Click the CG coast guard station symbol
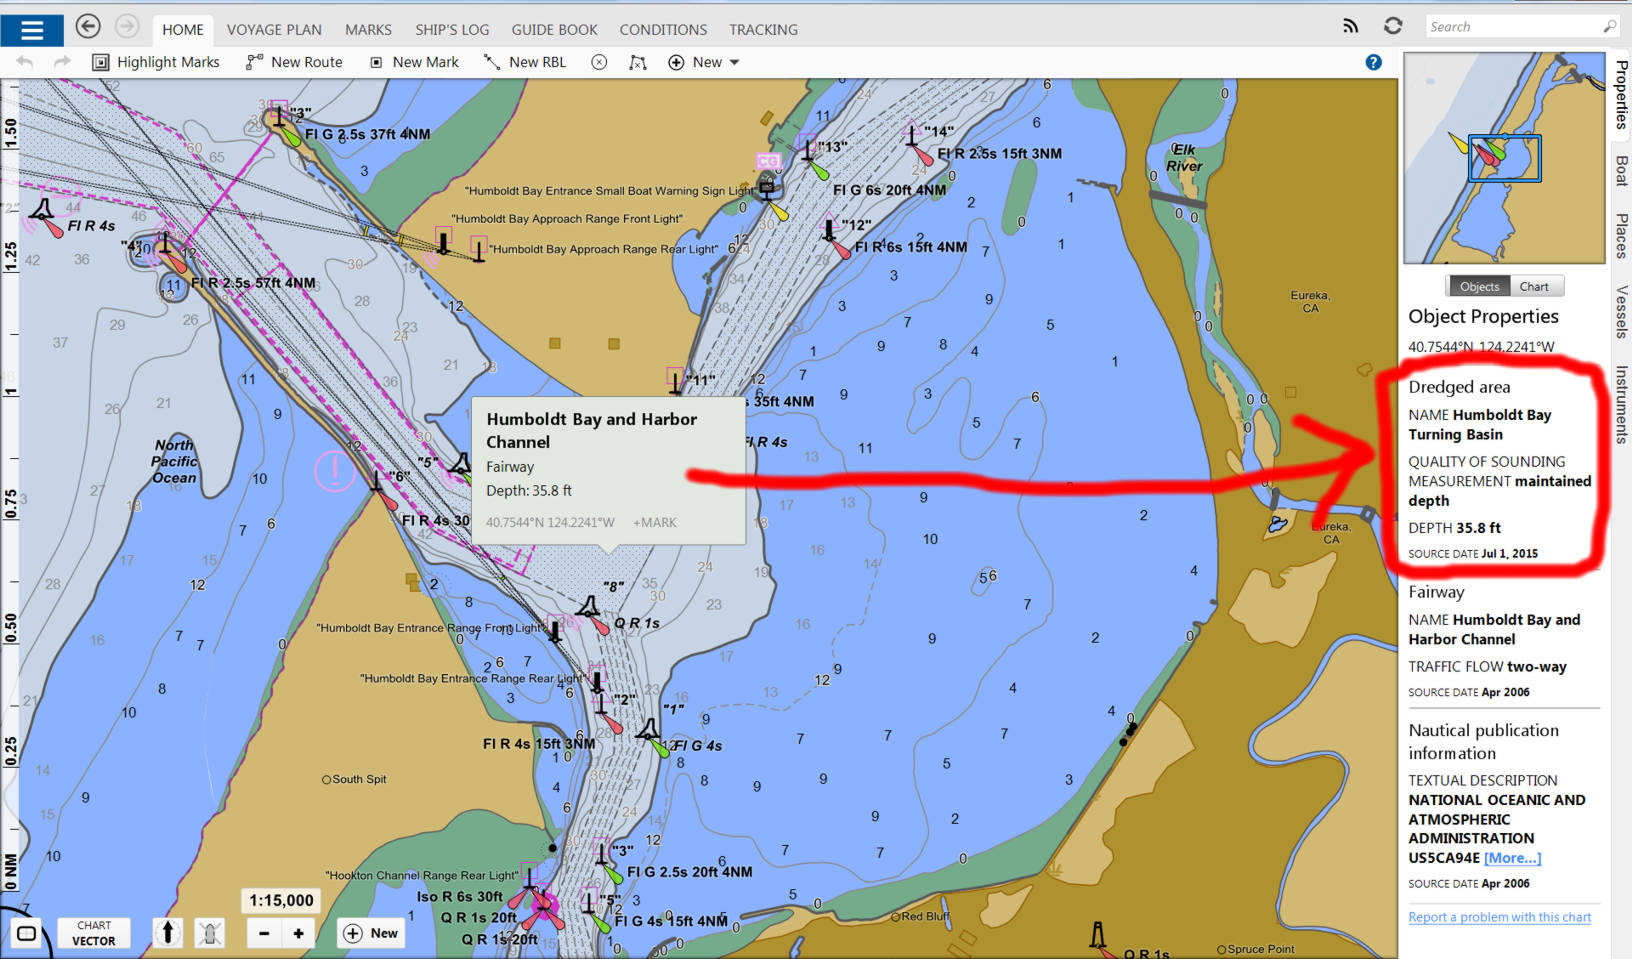The height and width of the screenshot is (959, 1632). point(767,161)
